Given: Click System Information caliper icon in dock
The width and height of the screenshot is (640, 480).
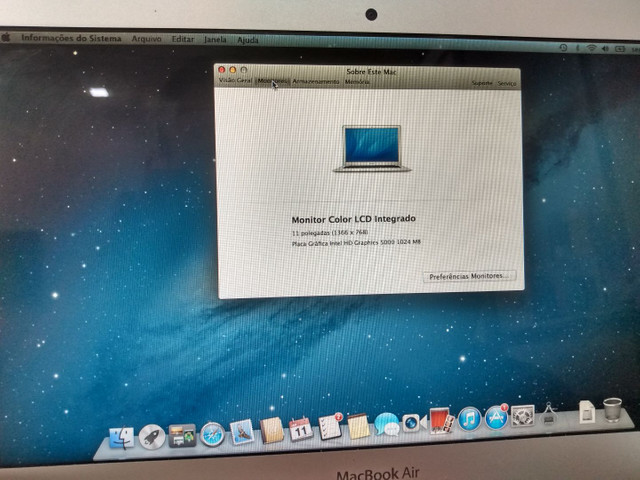Looking at the screenshot, I should click(x=549, y=413).
